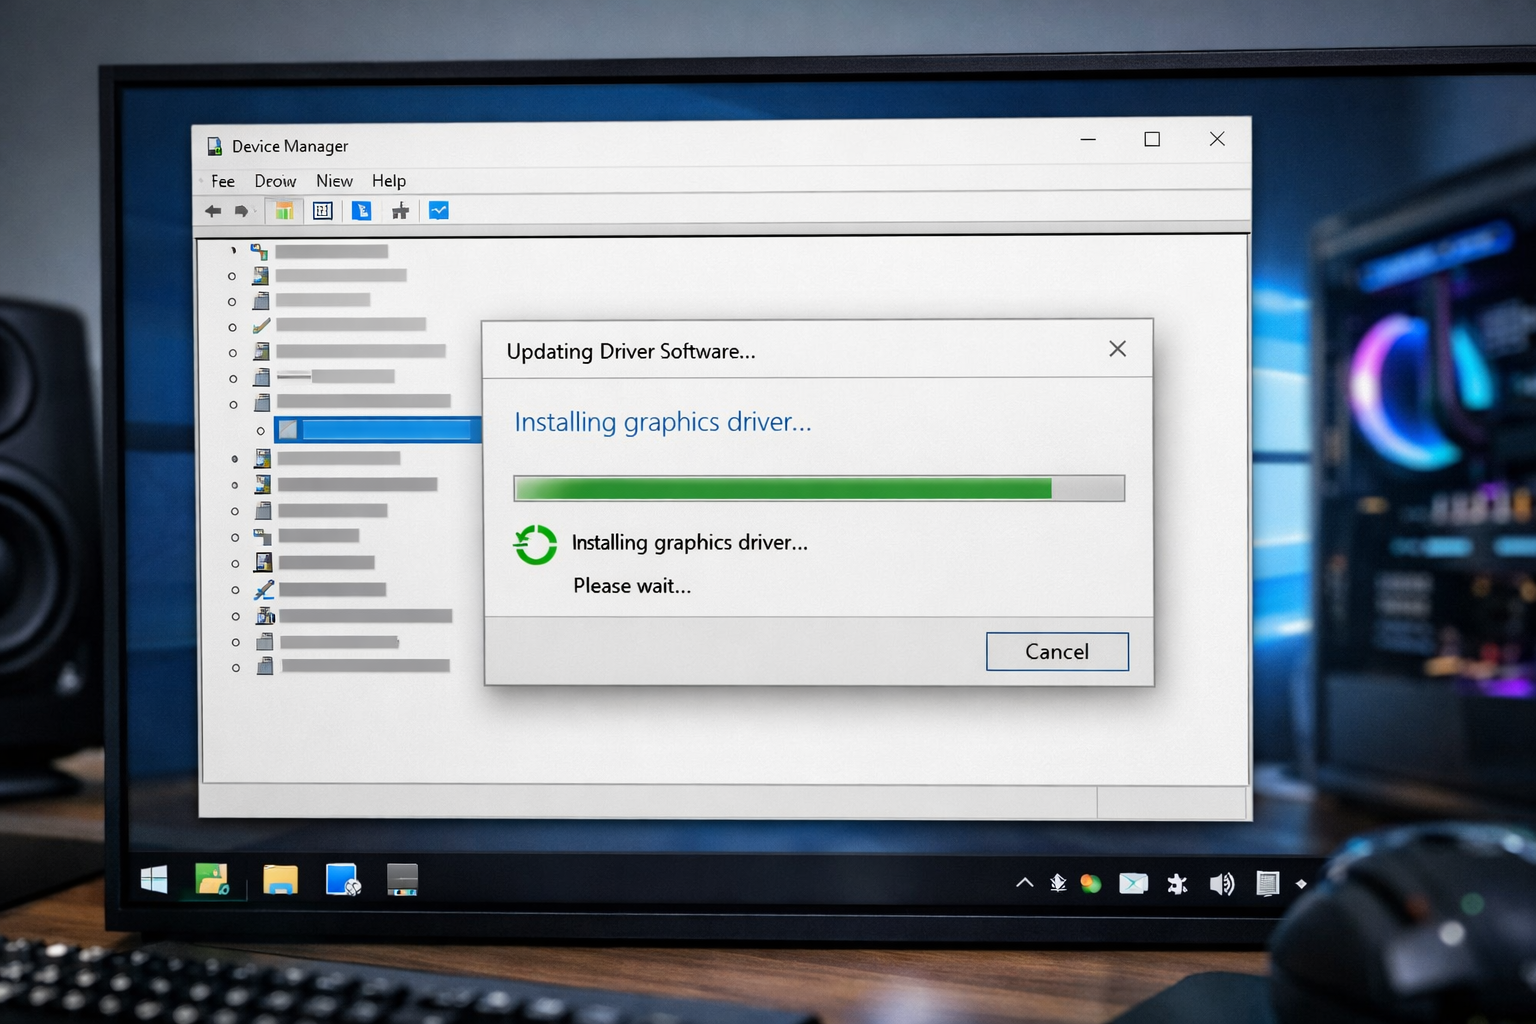Image resolution: width=1536 pixels, height=1024 pixels.
Task: Open File Explorer from the taskbar
Action: coord(280,880)
